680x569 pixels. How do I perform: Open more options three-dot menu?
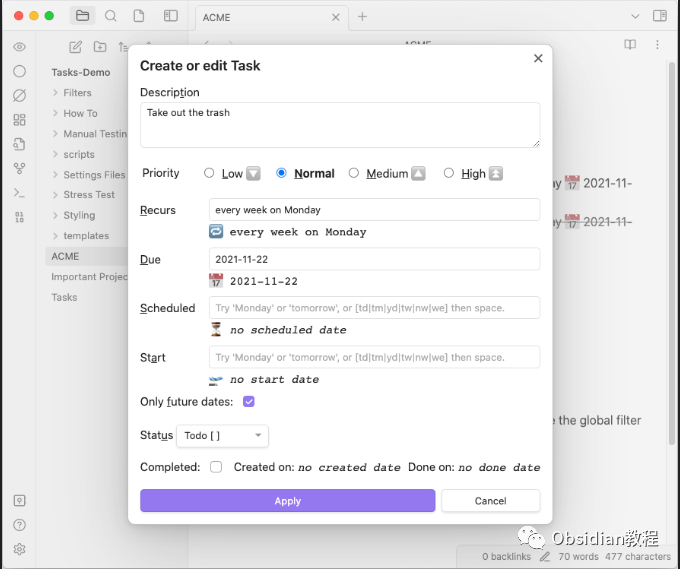(x=657, y=45)
